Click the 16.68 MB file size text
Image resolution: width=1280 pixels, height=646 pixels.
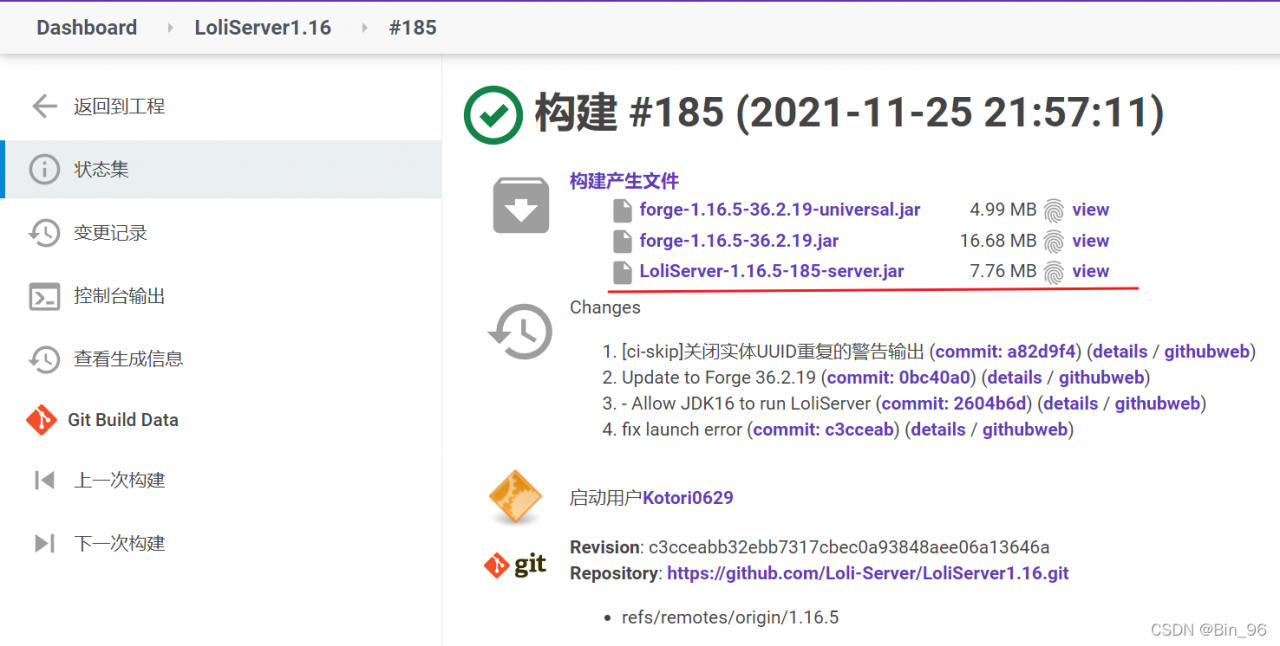click(998, 241)
